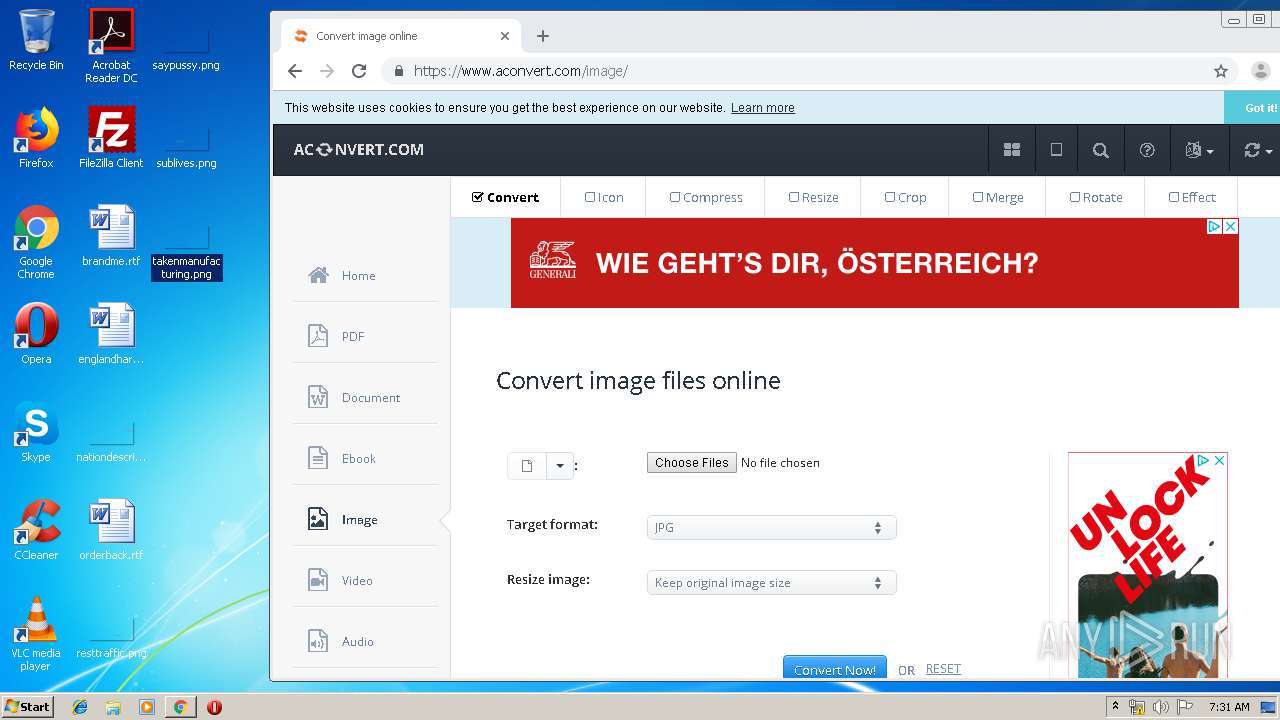
Task: Open a new browser tab
Action: [542, 36]
